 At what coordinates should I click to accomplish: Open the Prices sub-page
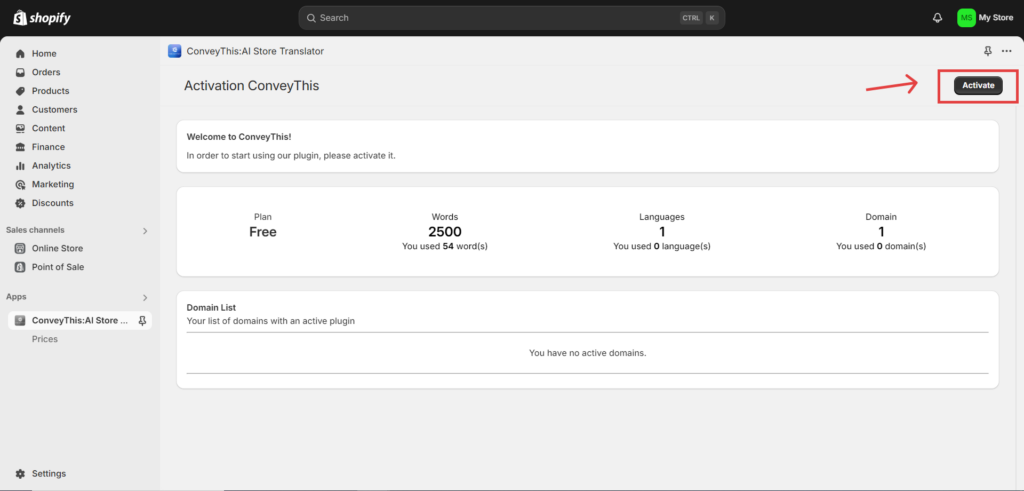pyautogui.click(x=45, y=339)
